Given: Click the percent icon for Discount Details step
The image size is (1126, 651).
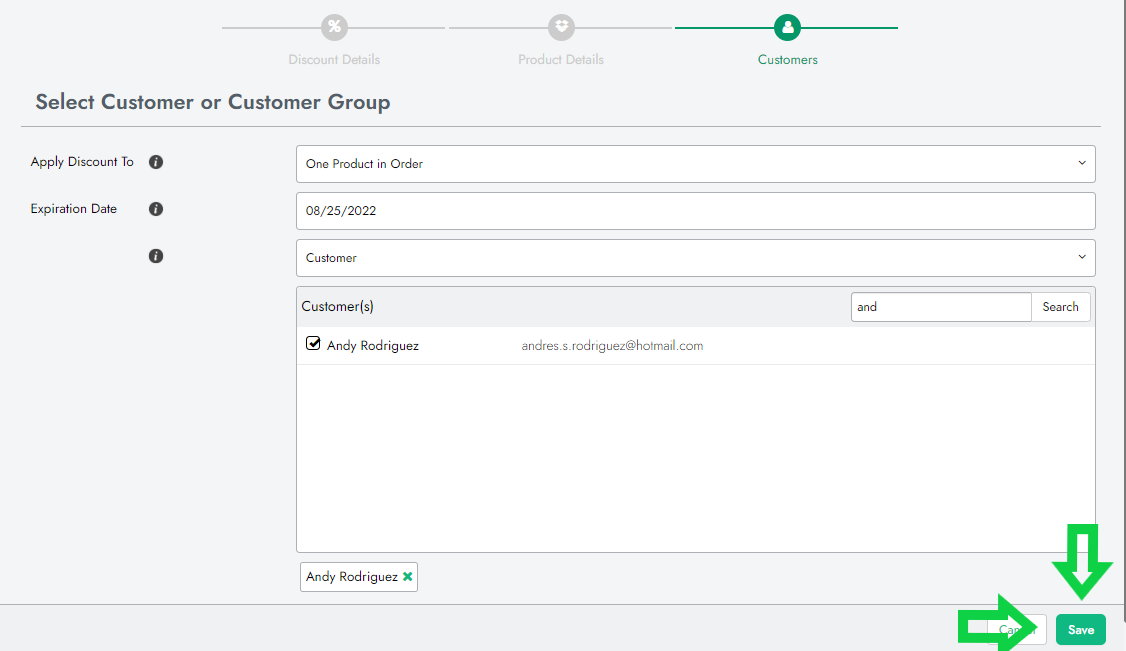Looking at the screenshot, I should pos(334,27).
